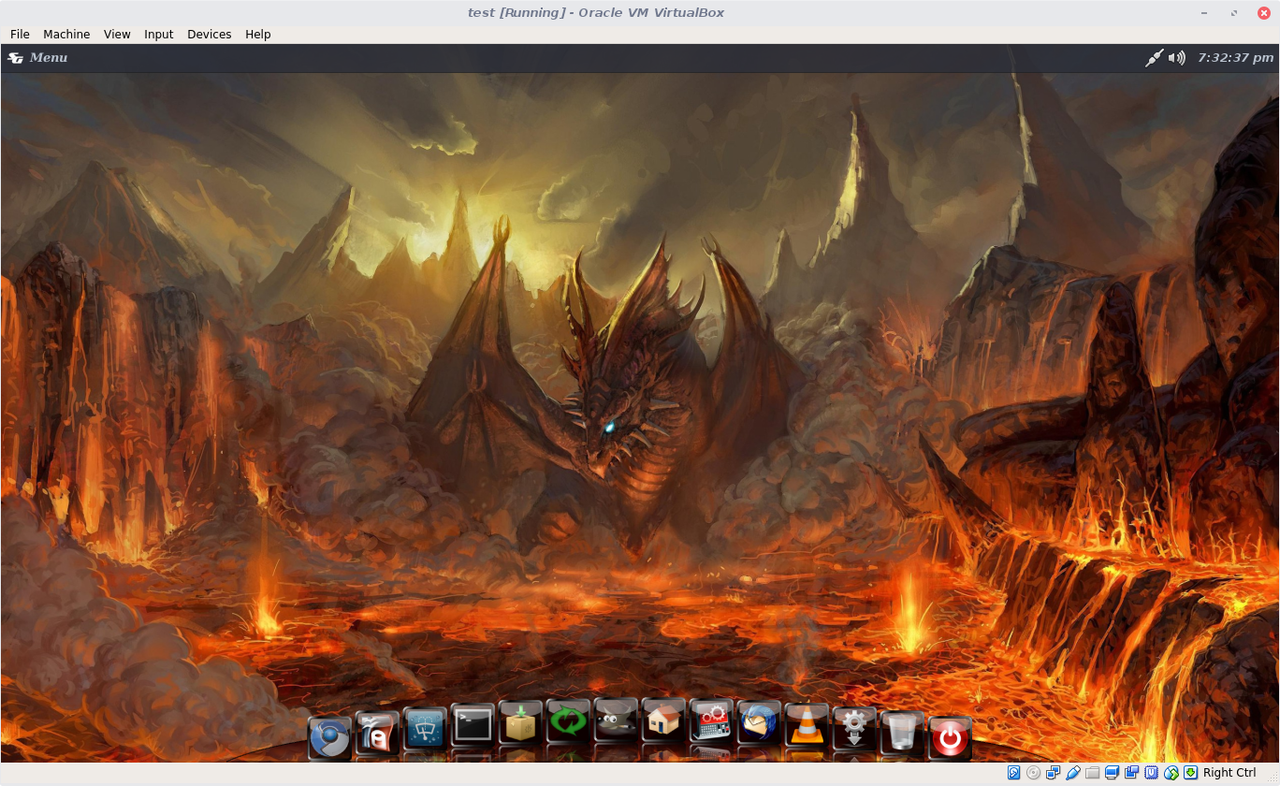This screenshot has width=1280, height=786.
Task: Click the optical disc status icon
Action: pyautogui.click(x=1033, y=773)
